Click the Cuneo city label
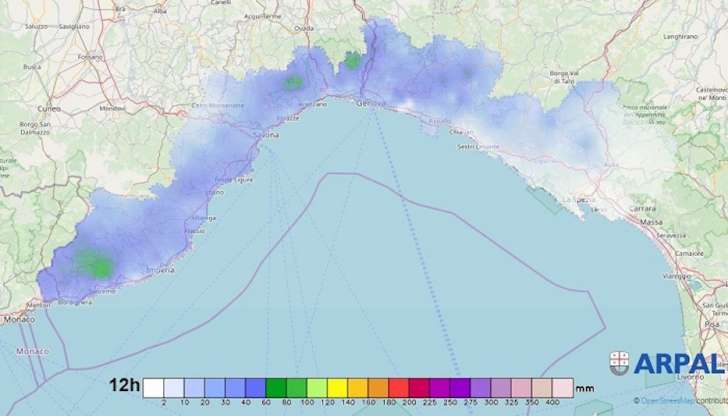Viewport: 728px width, 416px height. click(x=49, y=109)
